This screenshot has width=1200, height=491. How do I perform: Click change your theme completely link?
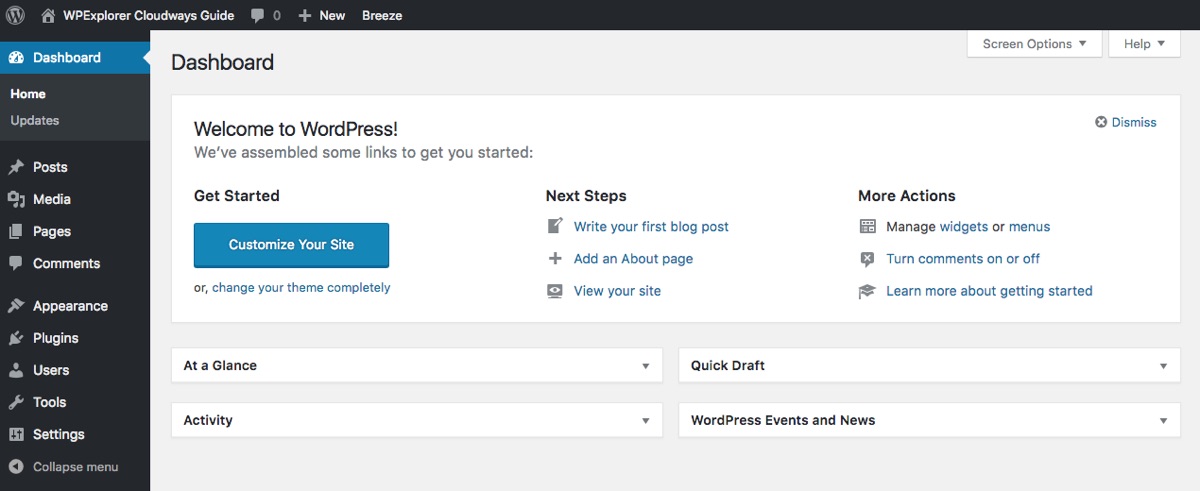coord(301,287)
